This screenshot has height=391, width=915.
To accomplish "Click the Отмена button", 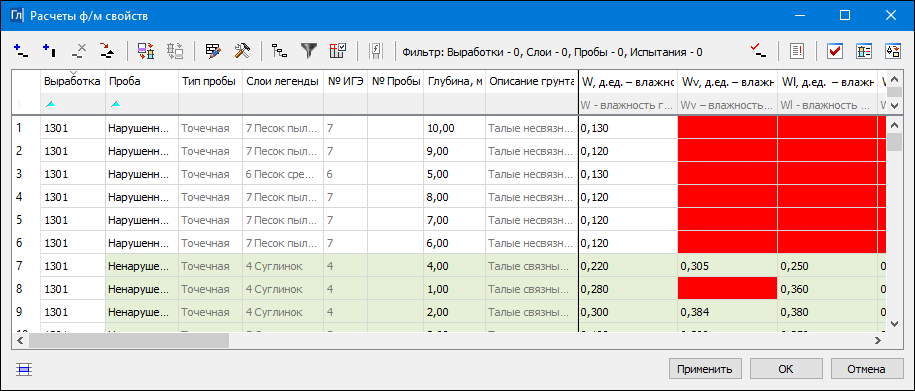I will click(867, 369).
